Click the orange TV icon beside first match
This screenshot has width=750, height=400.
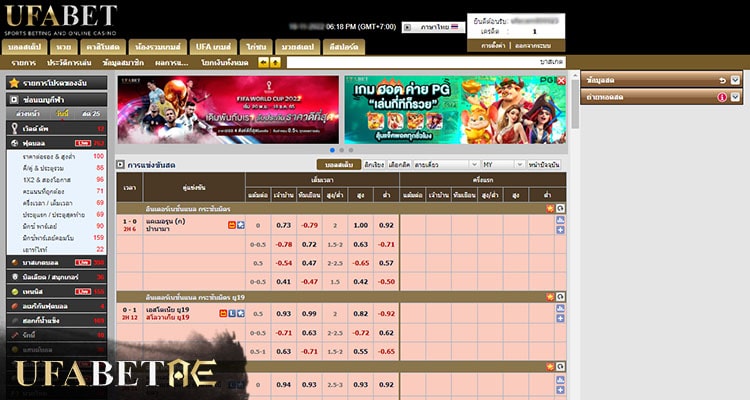tap(231, 224)
